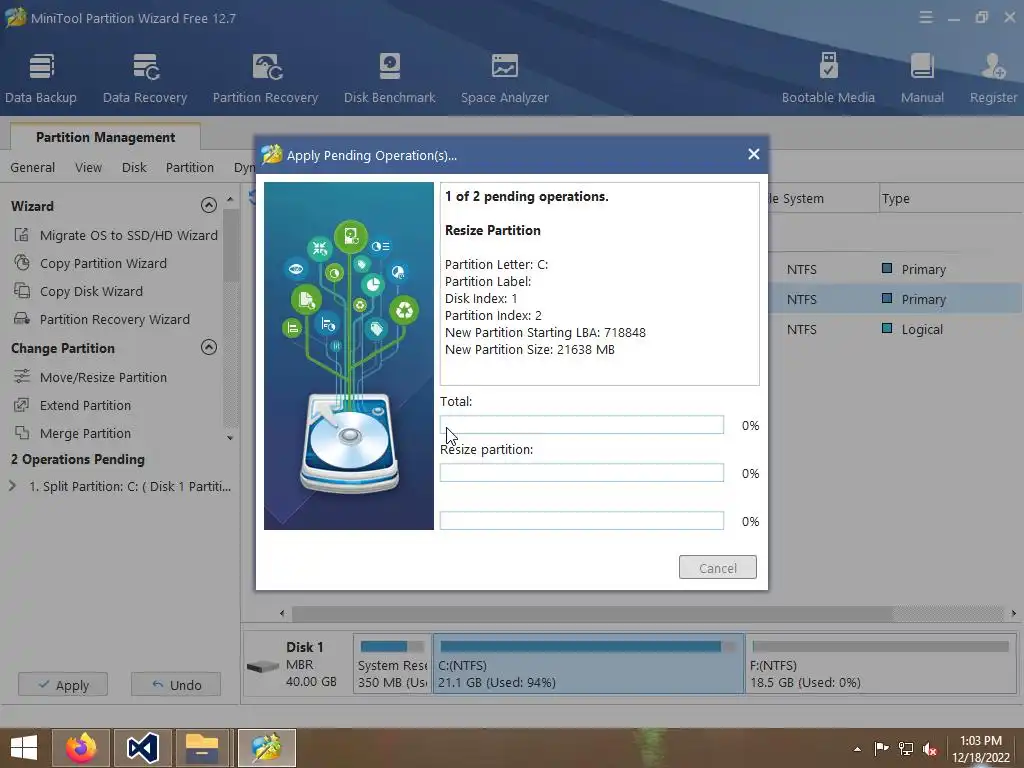
Task: Click the muted volume tray icon
Action: click(930, 748)
